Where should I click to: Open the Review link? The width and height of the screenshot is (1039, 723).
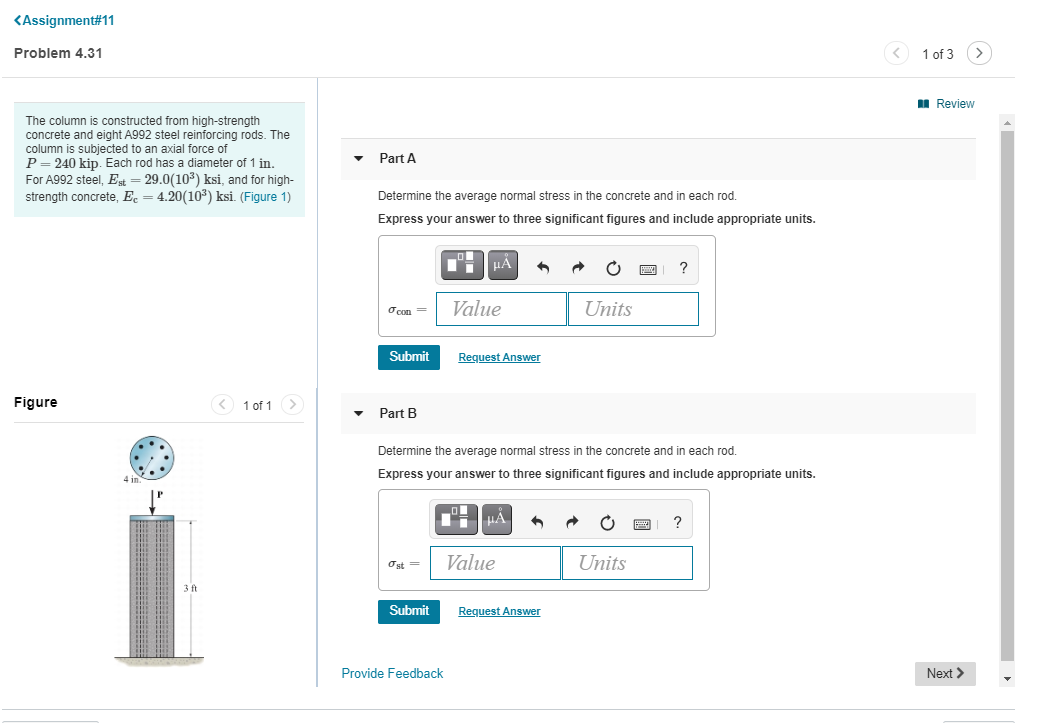click(x=946, y=103)
